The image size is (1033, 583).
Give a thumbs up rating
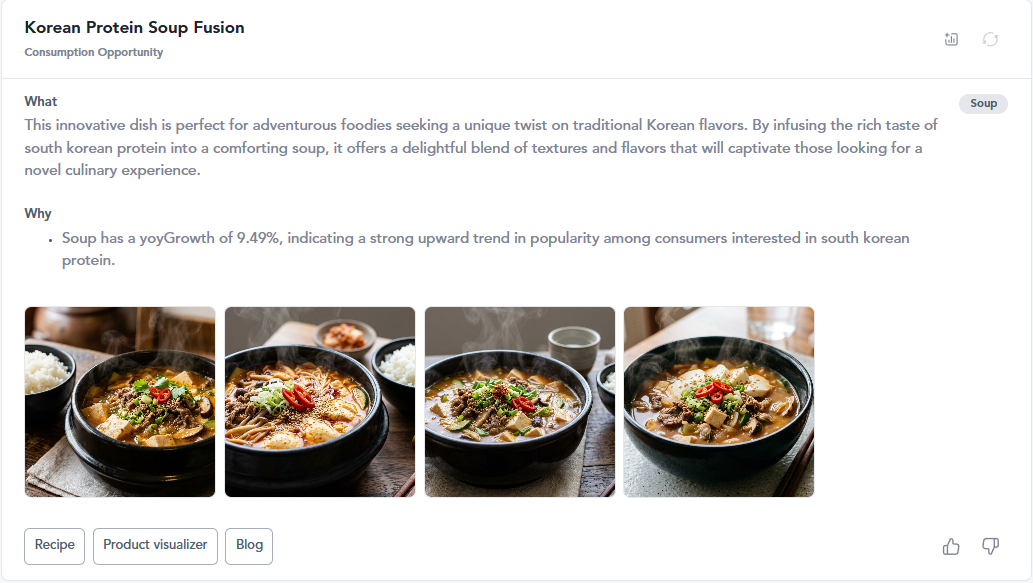pyautogui.click(x=951, y=546)
